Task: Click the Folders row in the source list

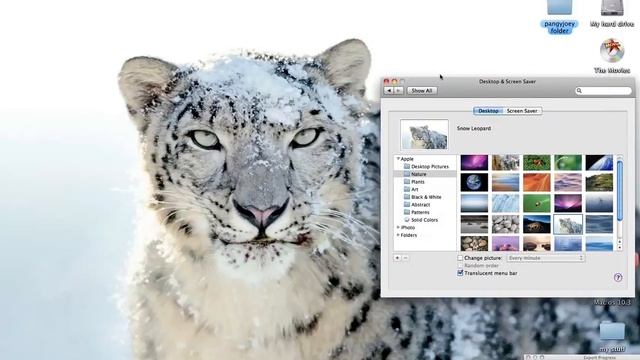Action: coord(425,235)
